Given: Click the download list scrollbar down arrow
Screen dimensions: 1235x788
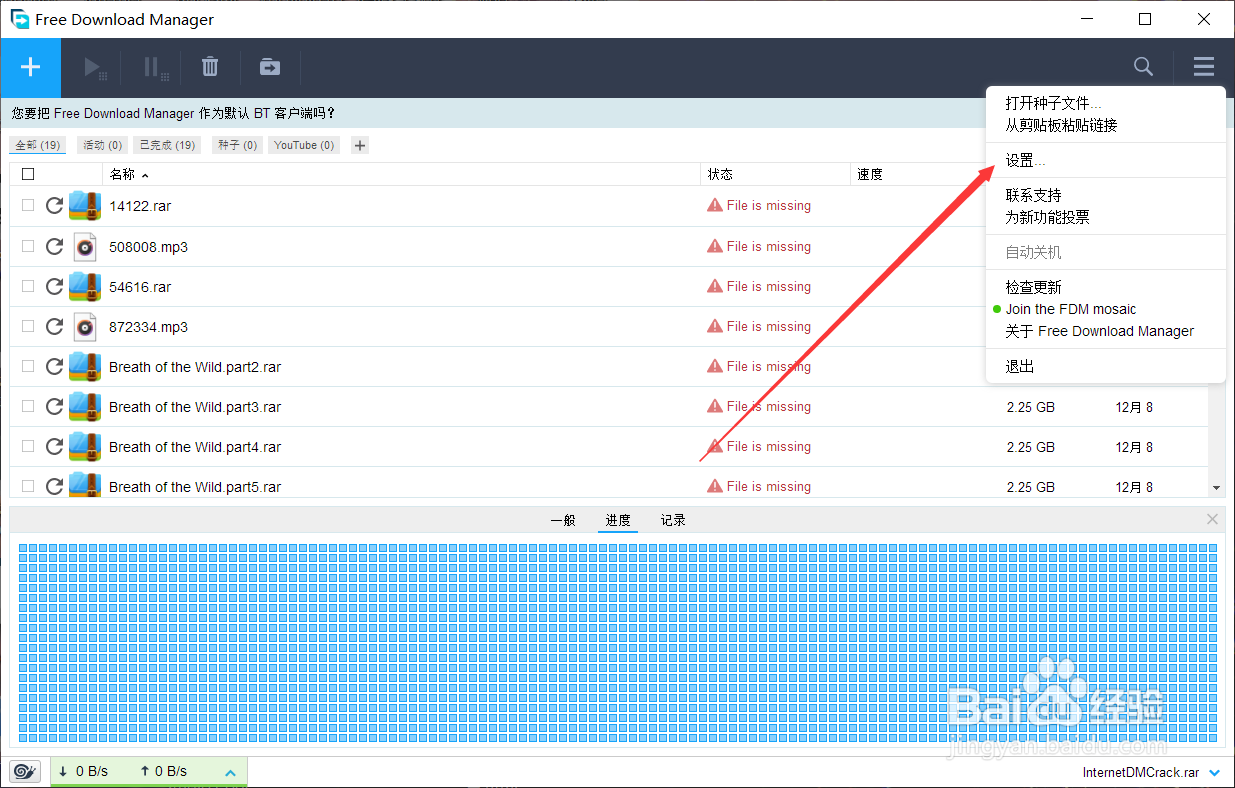Looking at the screenshot, I should tap(1217, 488).
